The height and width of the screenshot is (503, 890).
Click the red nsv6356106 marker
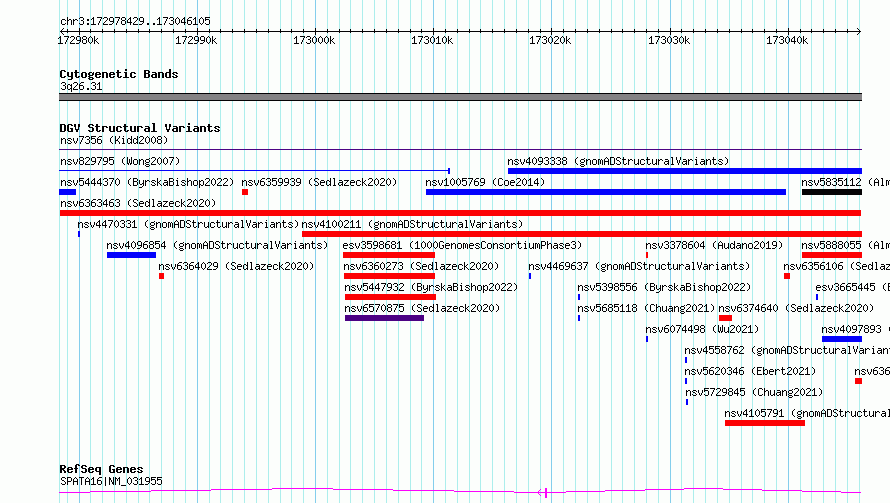[x=787, y=276]
